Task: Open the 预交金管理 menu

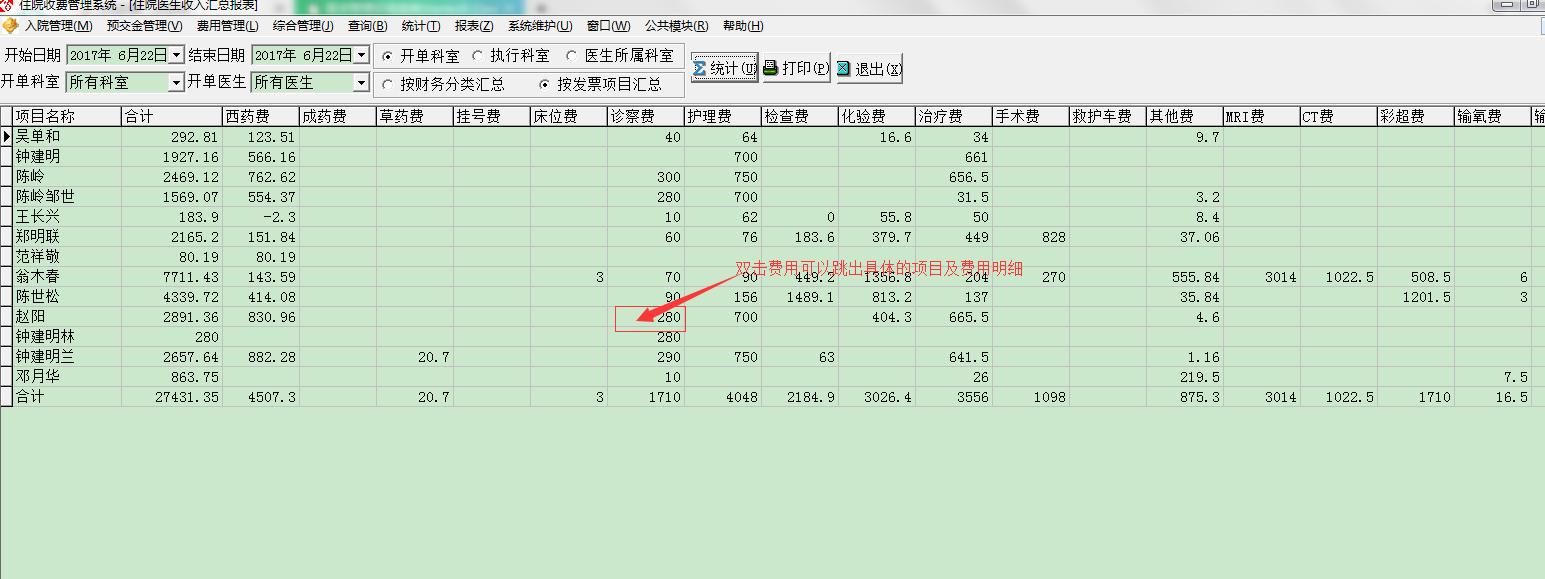Action: click(x=144, y=26)
